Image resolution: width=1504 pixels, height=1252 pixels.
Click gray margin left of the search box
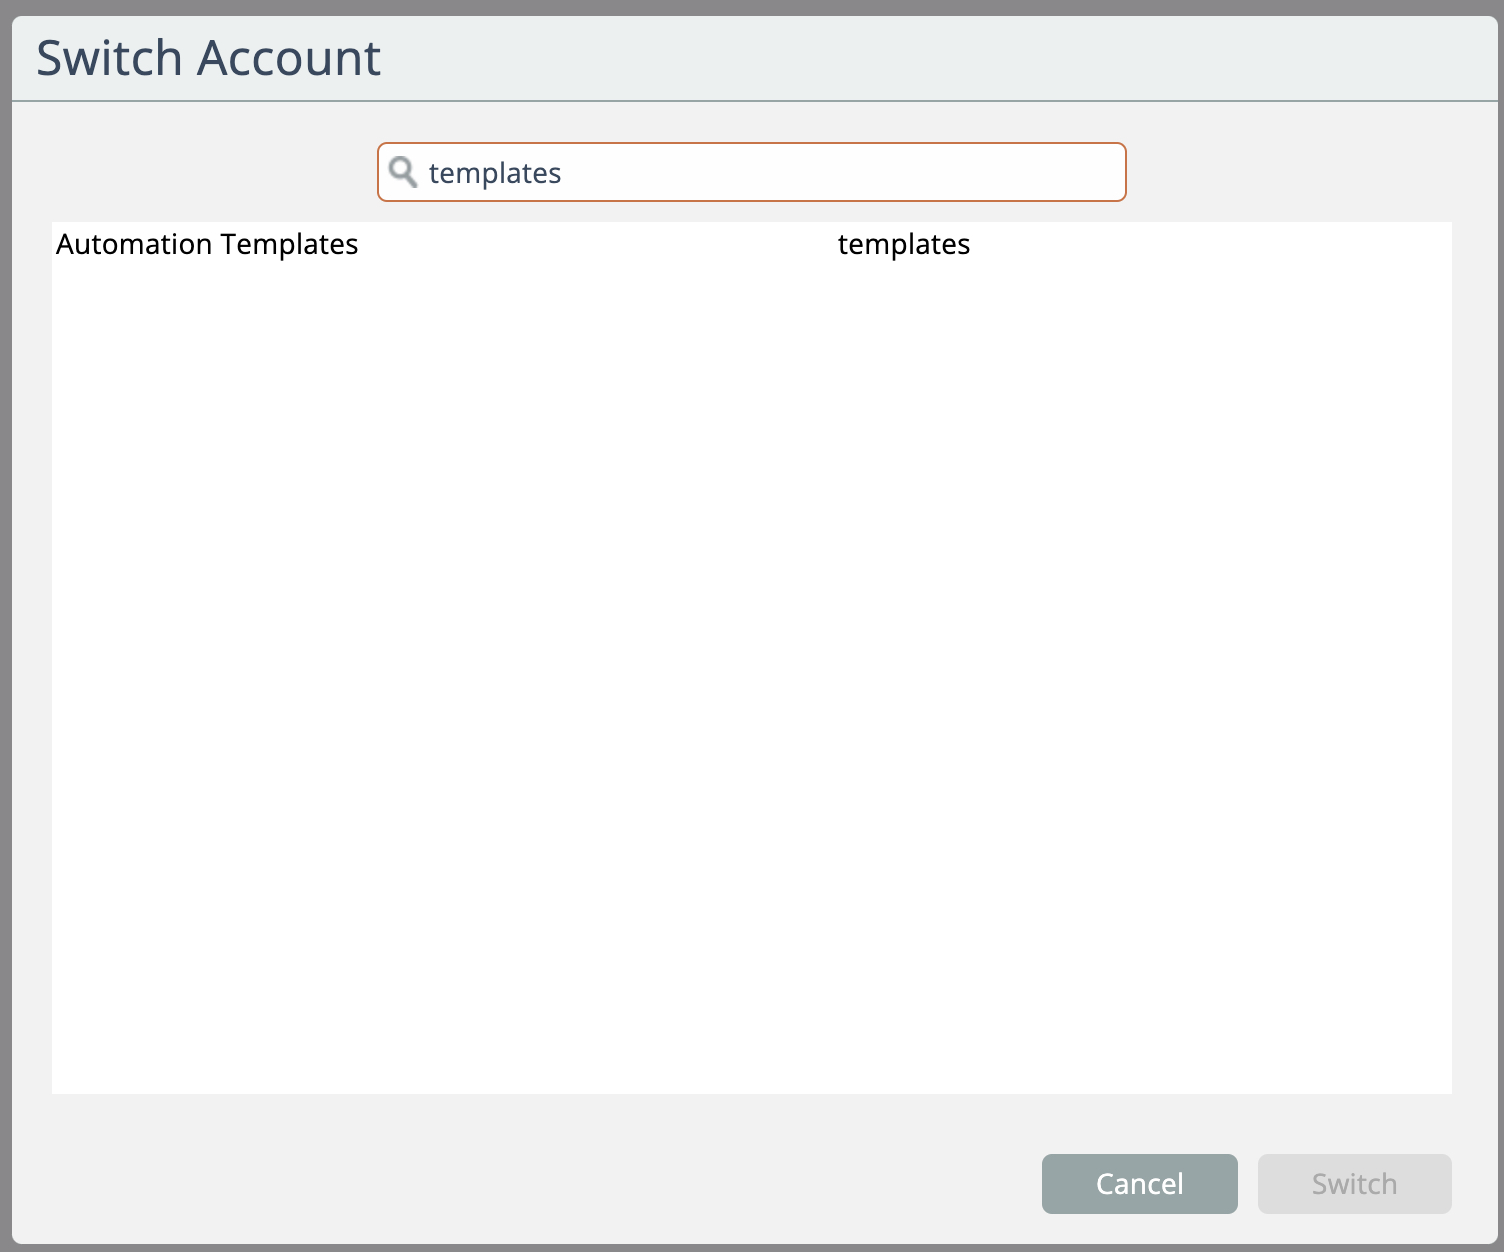(x=200, y=172)
